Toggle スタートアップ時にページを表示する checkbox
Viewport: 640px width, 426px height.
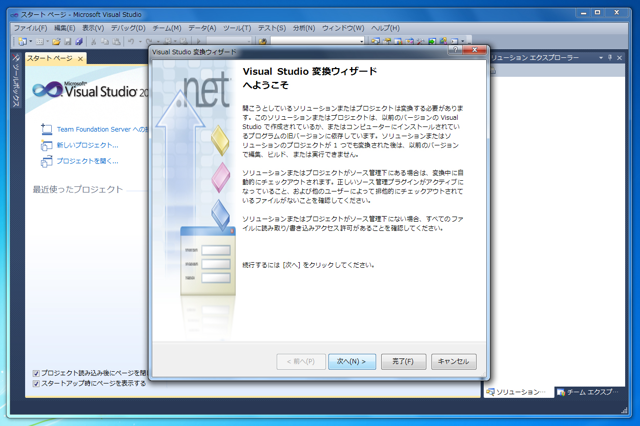click(x=36, y=384)
